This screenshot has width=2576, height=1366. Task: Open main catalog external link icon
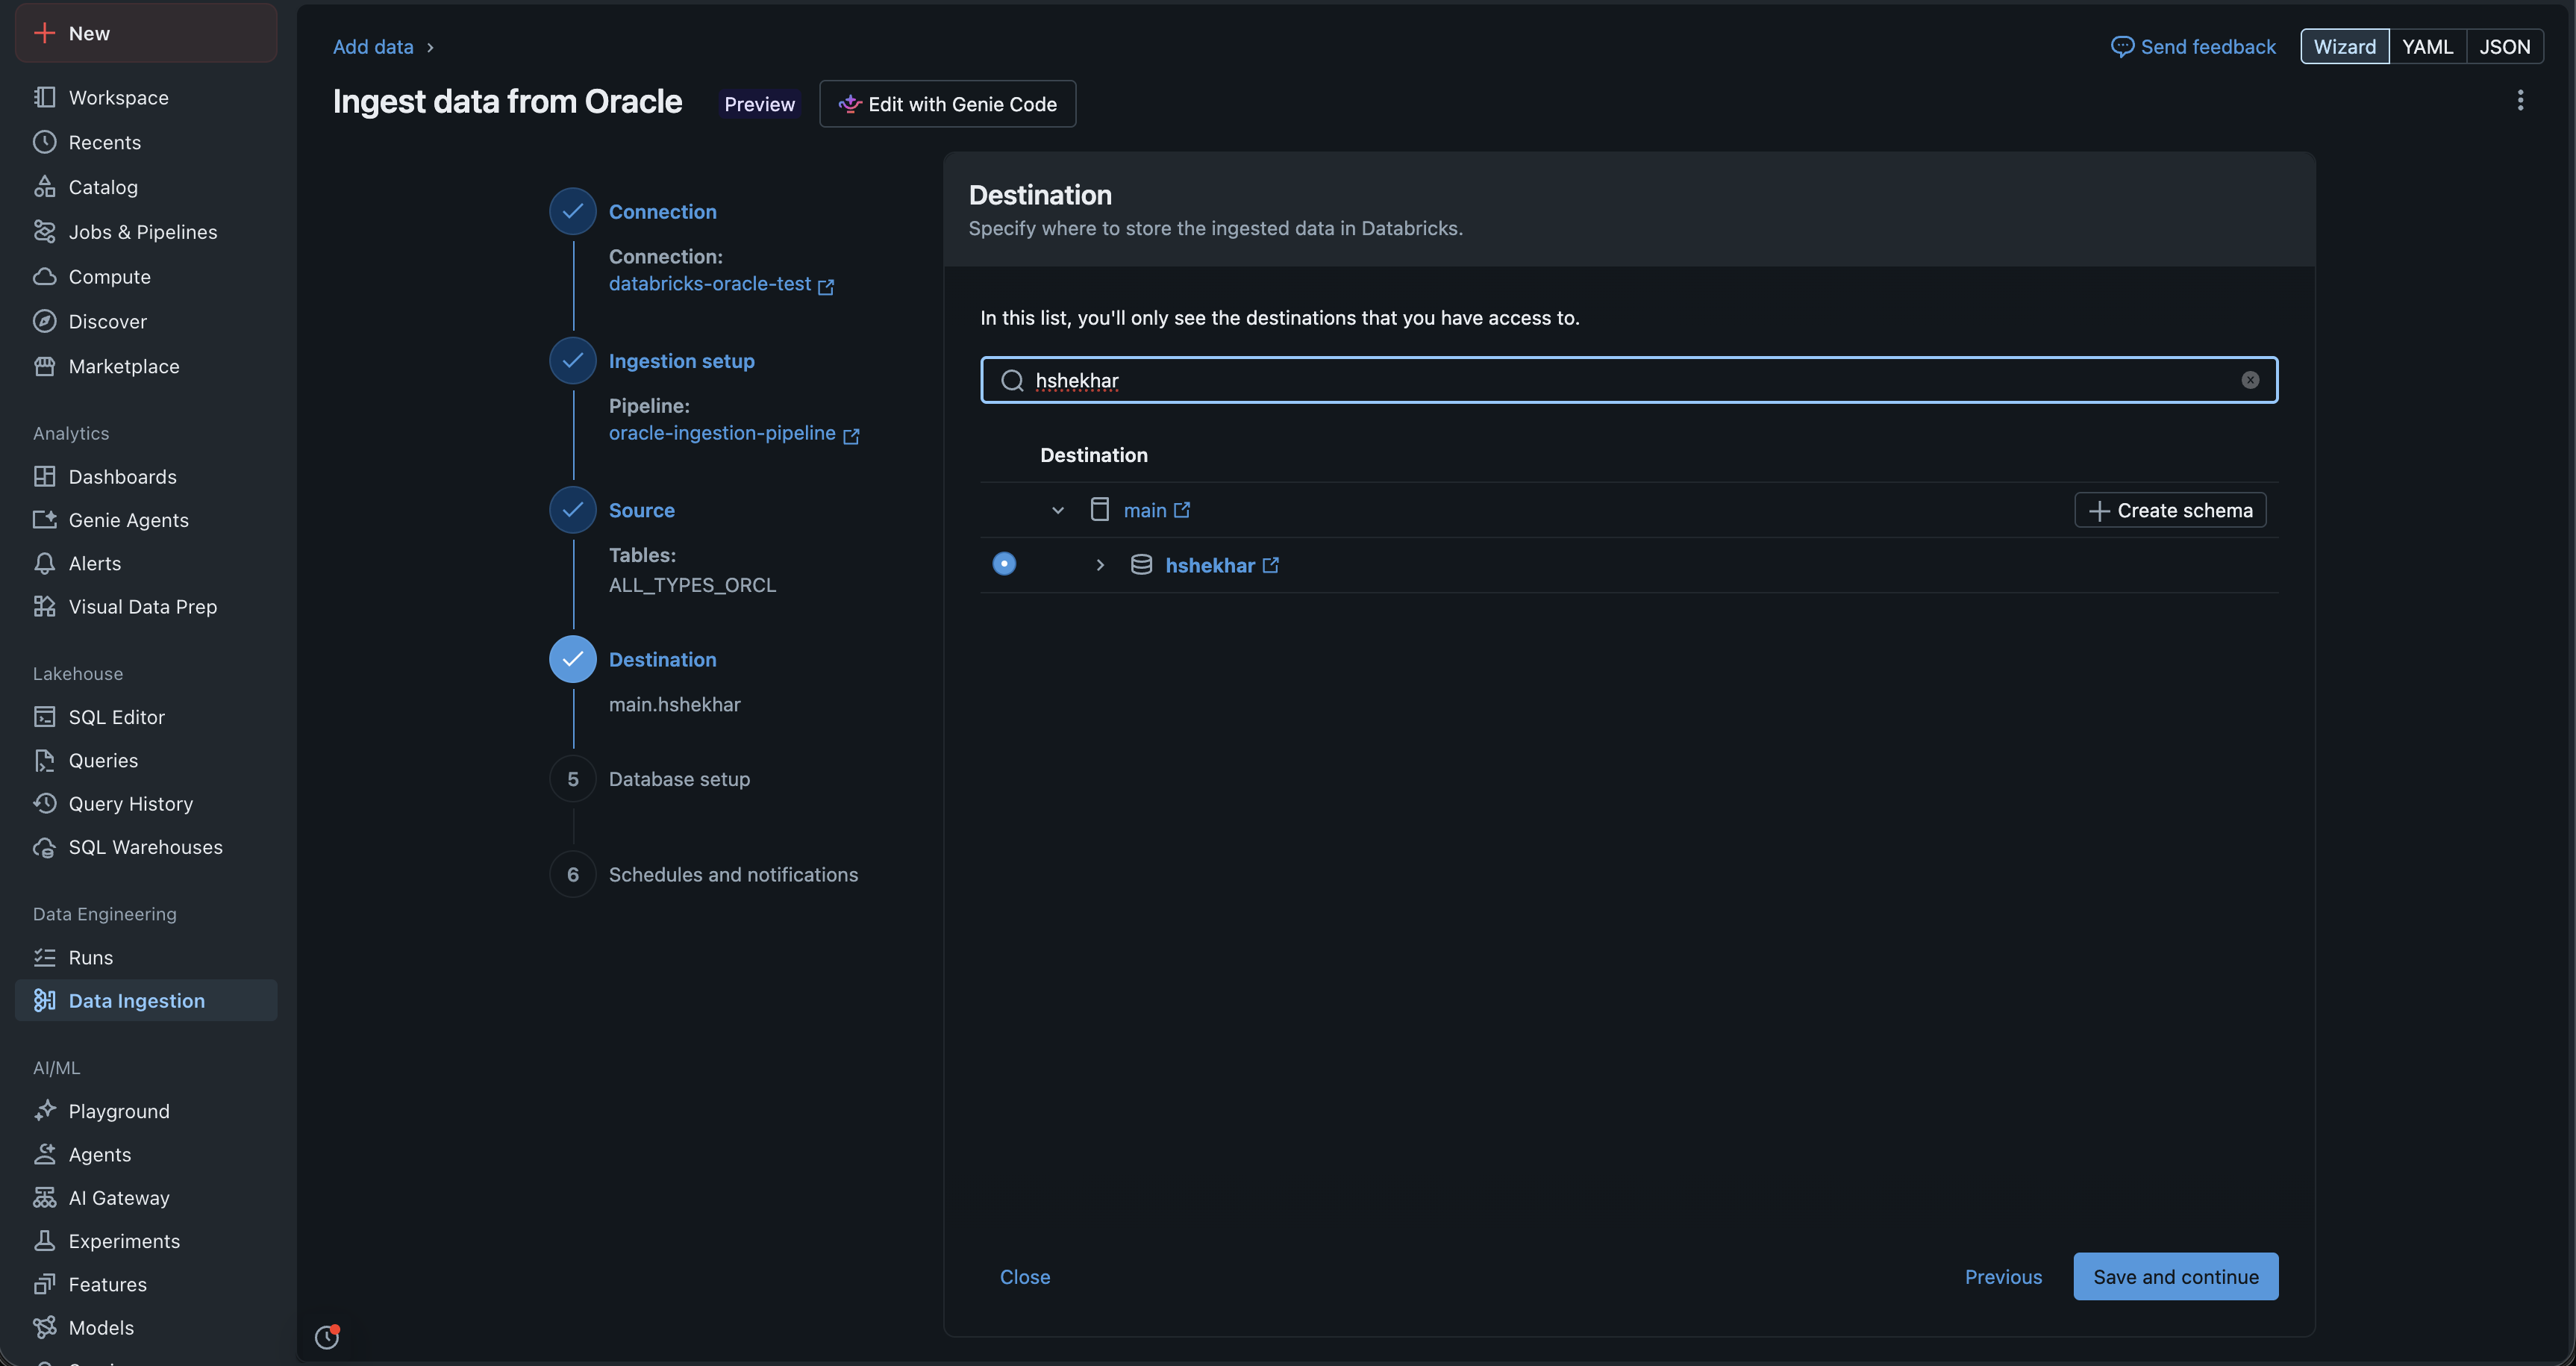point(1182,510)
